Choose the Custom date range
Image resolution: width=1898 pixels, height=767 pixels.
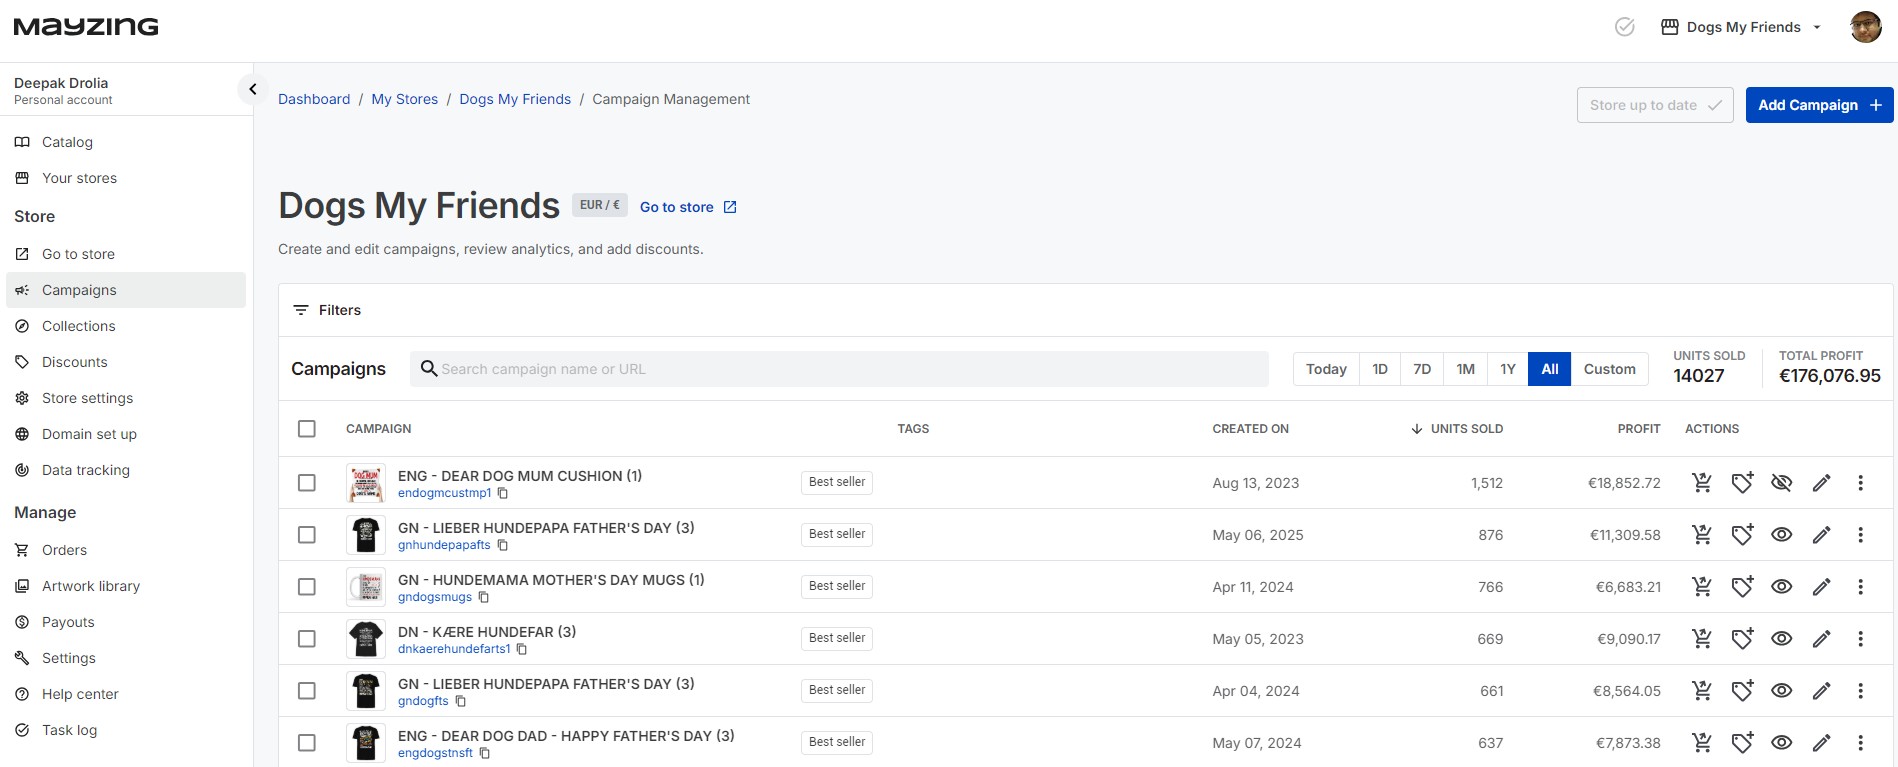(x=1610, y=369)
